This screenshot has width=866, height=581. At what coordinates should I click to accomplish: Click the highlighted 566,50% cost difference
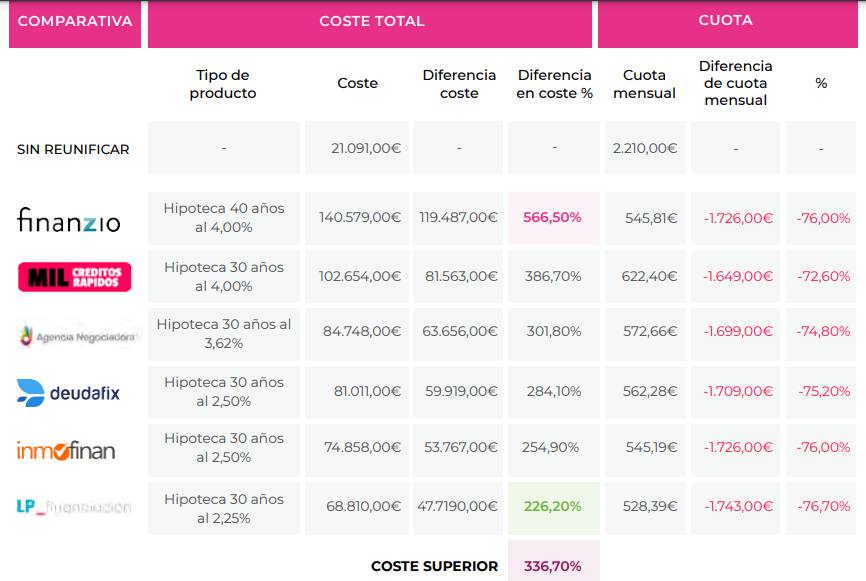(553, 218)
